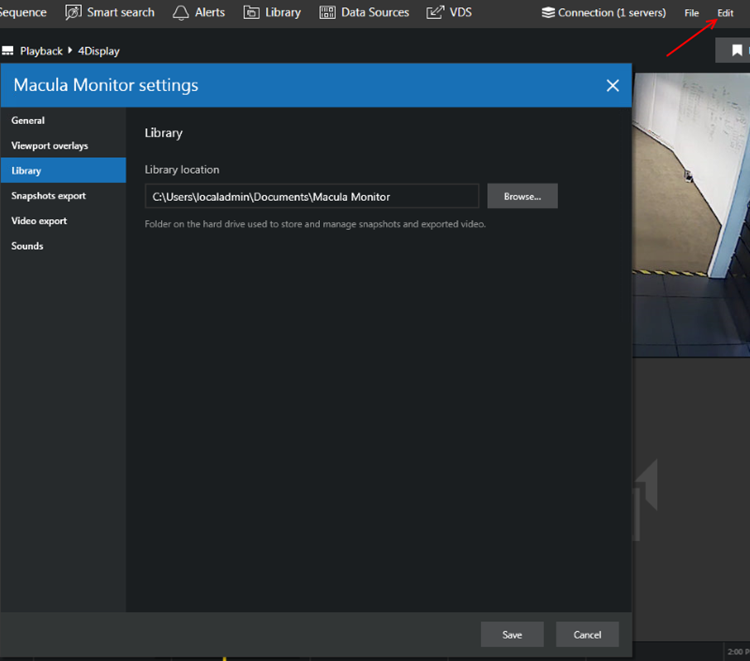The image size is (750, 661).
Task: Click the Data Sources grid icon
Action: point(327,12)
